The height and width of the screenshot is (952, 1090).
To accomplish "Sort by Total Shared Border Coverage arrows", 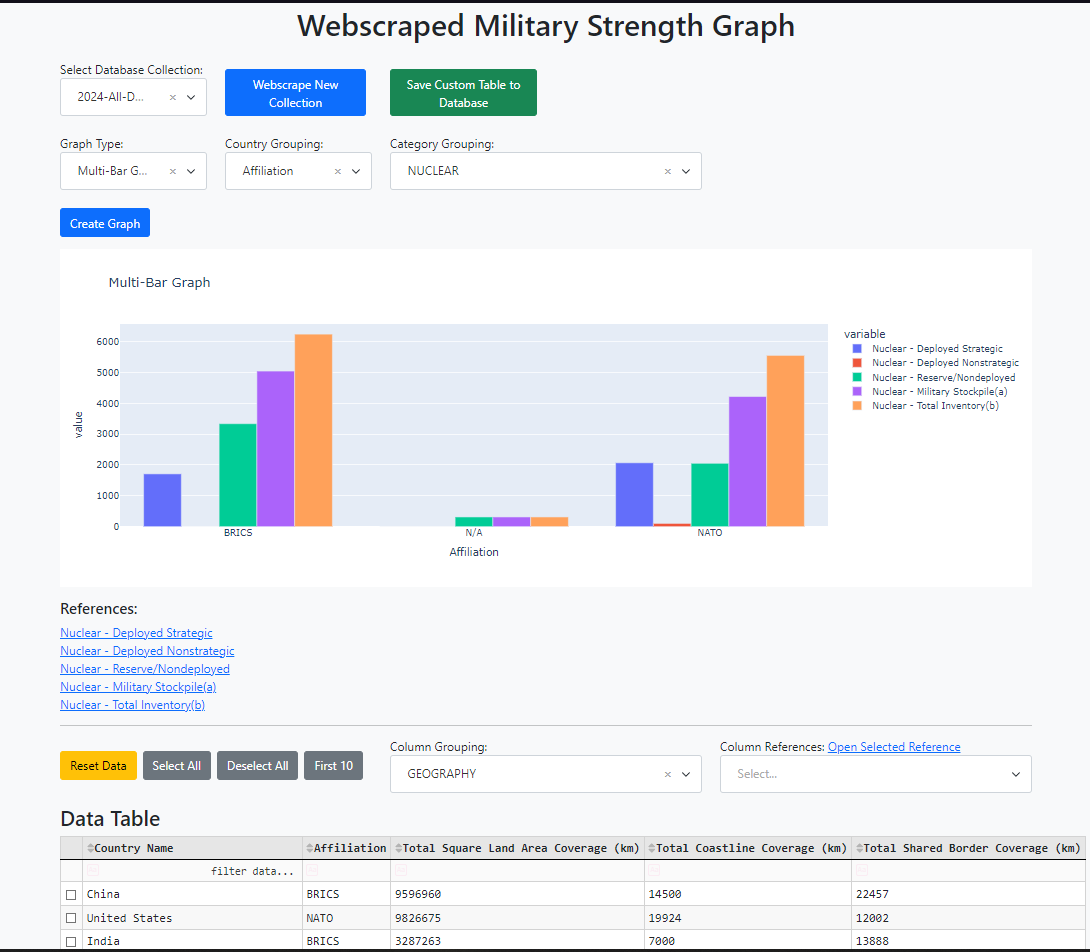I will (860, 848).
